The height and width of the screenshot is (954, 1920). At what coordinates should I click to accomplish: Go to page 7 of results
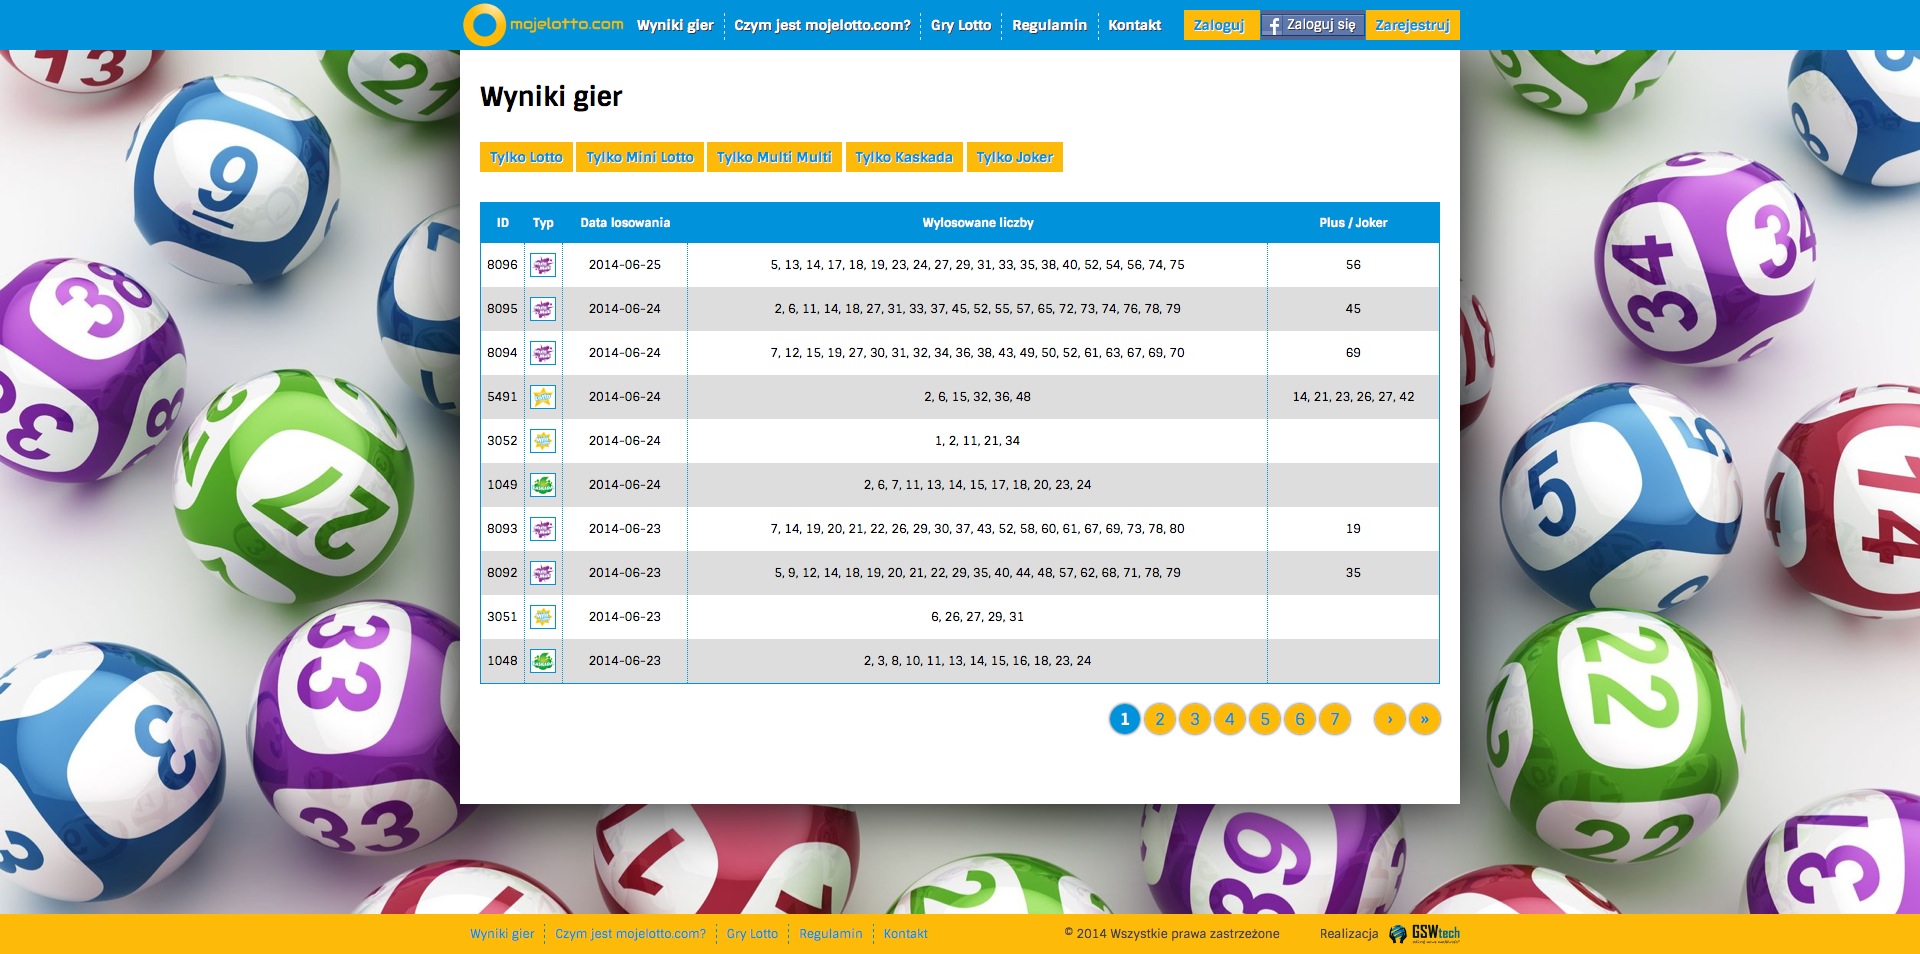pos(1335,719)
